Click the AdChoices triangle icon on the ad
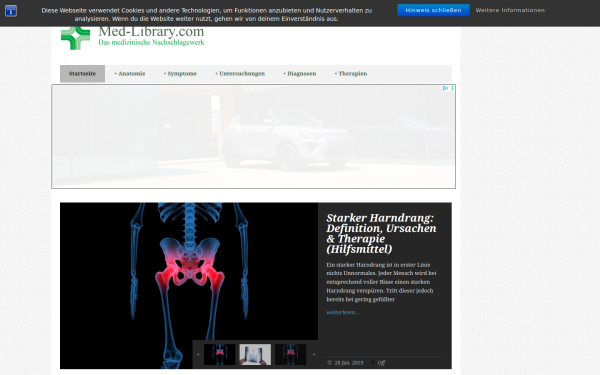 445,88
